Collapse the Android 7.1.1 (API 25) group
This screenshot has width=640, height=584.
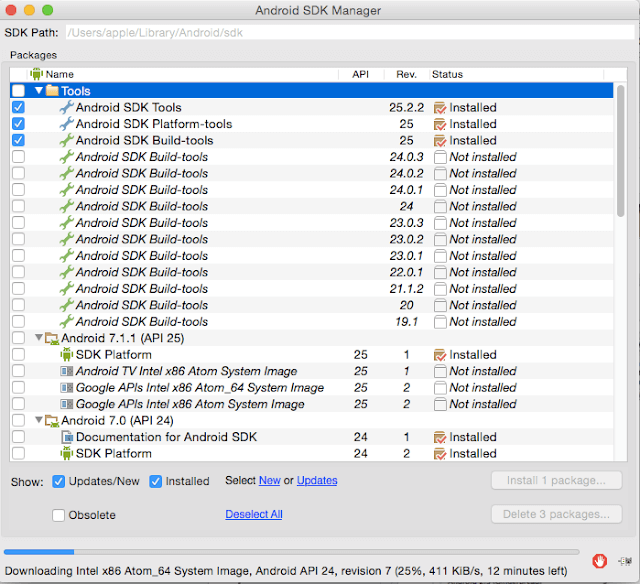(39, 338)
